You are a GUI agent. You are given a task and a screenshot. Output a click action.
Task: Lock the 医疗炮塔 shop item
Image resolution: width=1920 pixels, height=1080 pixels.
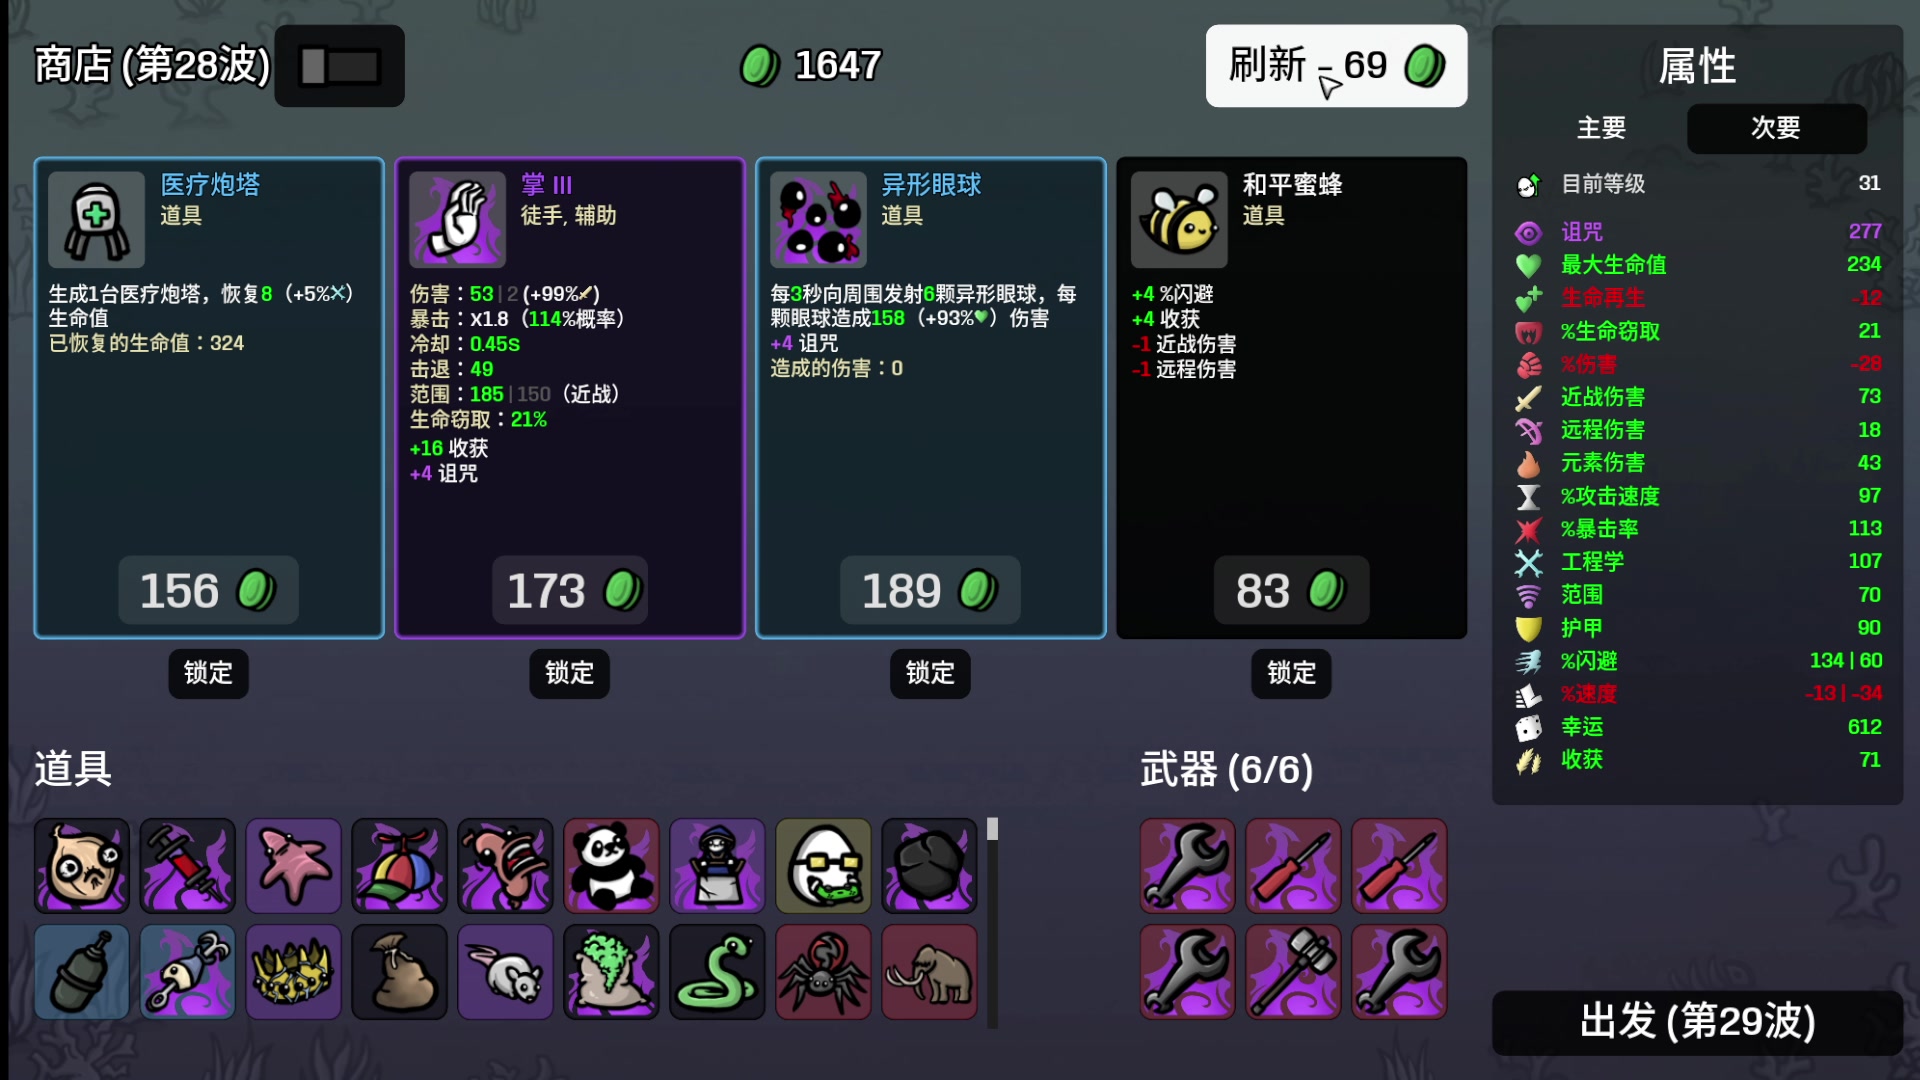[x=208, y=673]
